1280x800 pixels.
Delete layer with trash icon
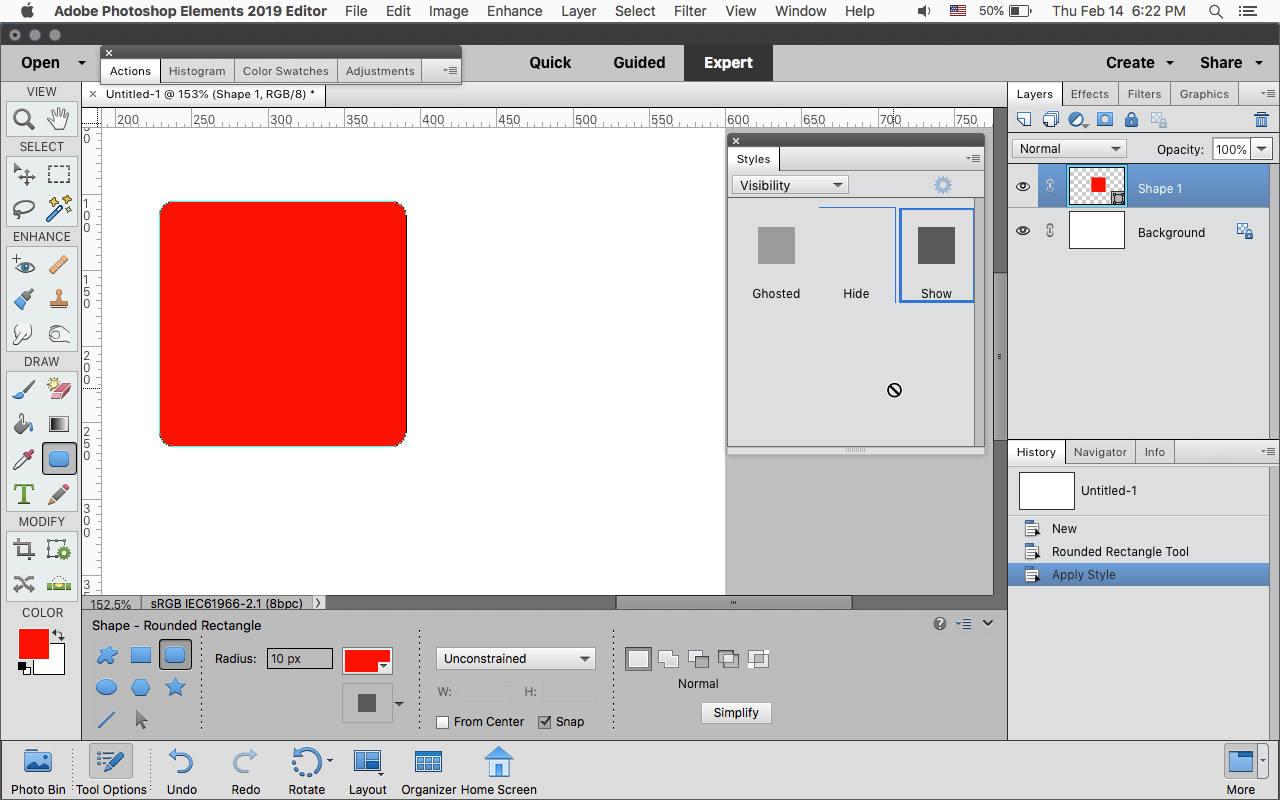click(1261, 120)
